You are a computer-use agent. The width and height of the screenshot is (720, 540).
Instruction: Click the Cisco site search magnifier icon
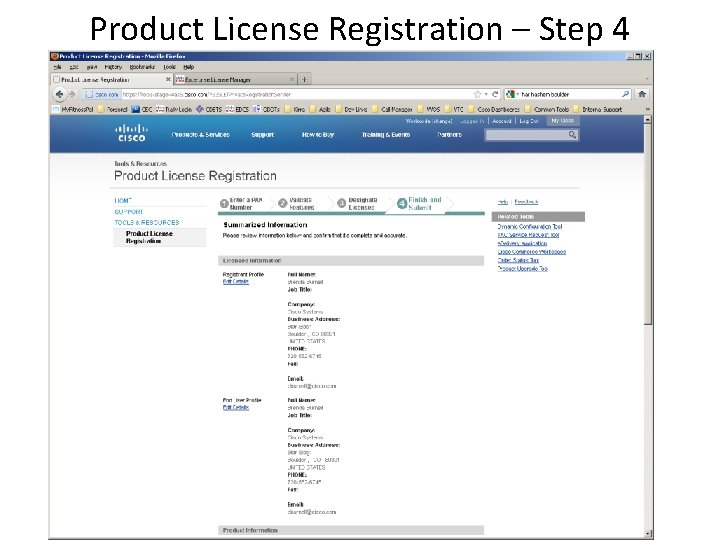[x=572, y=135]
